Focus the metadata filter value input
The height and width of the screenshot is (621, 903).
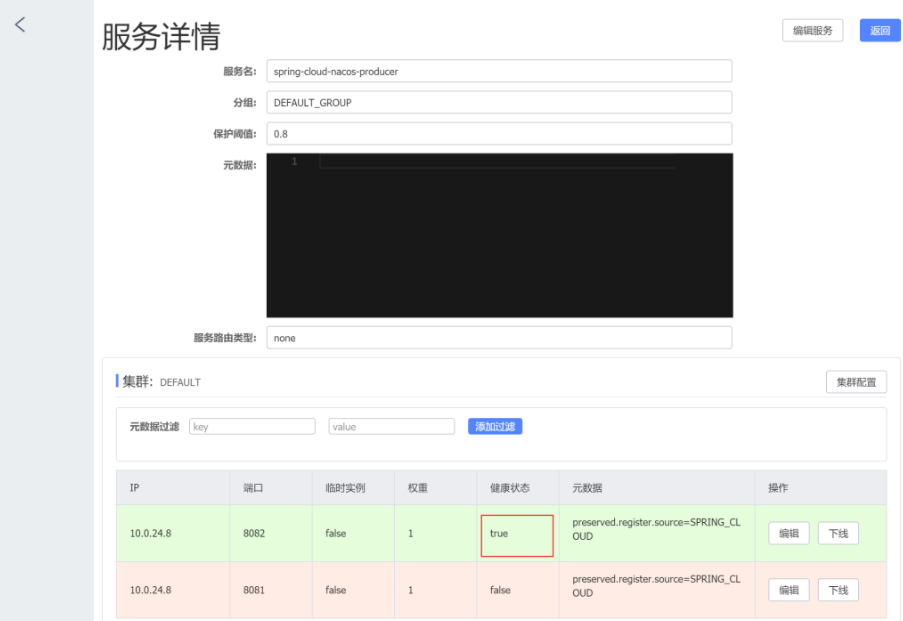391,427
